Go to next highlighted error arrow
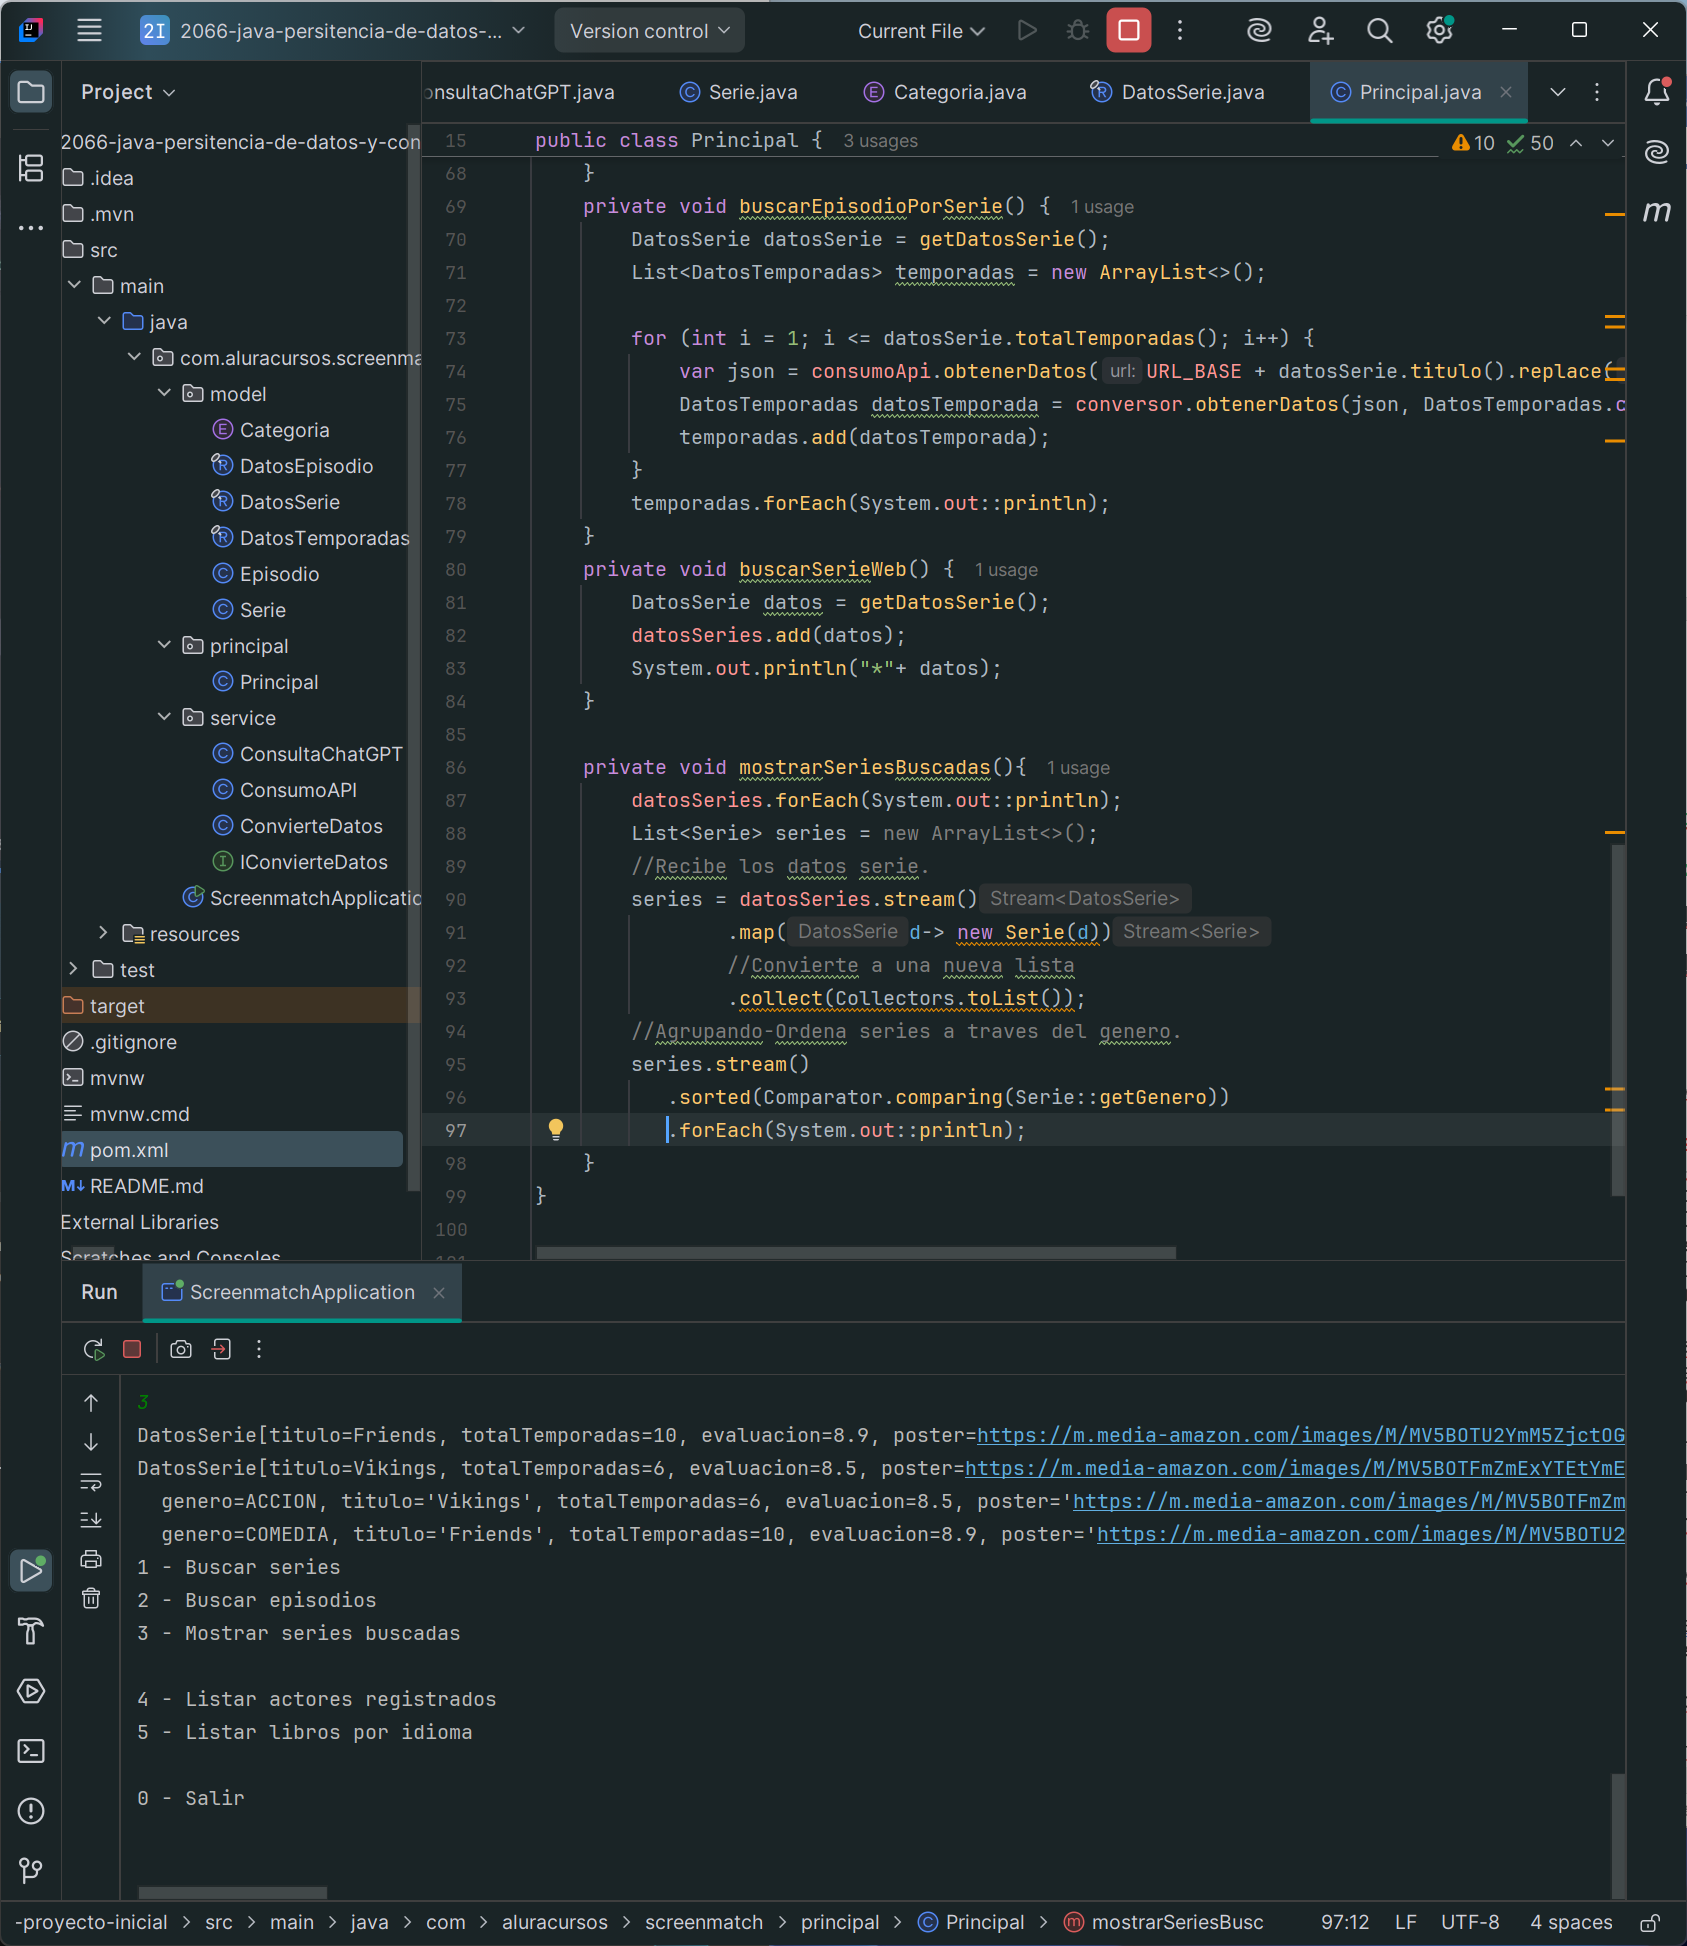Viewport: 1687px width, 1946px height. [x=1608, y=143]
